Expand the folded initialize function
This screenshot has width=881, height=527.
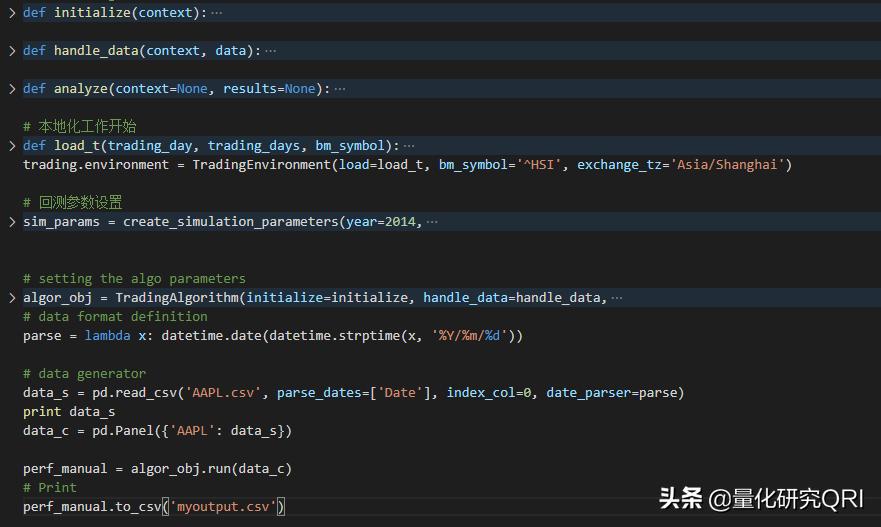pos(12,12)
